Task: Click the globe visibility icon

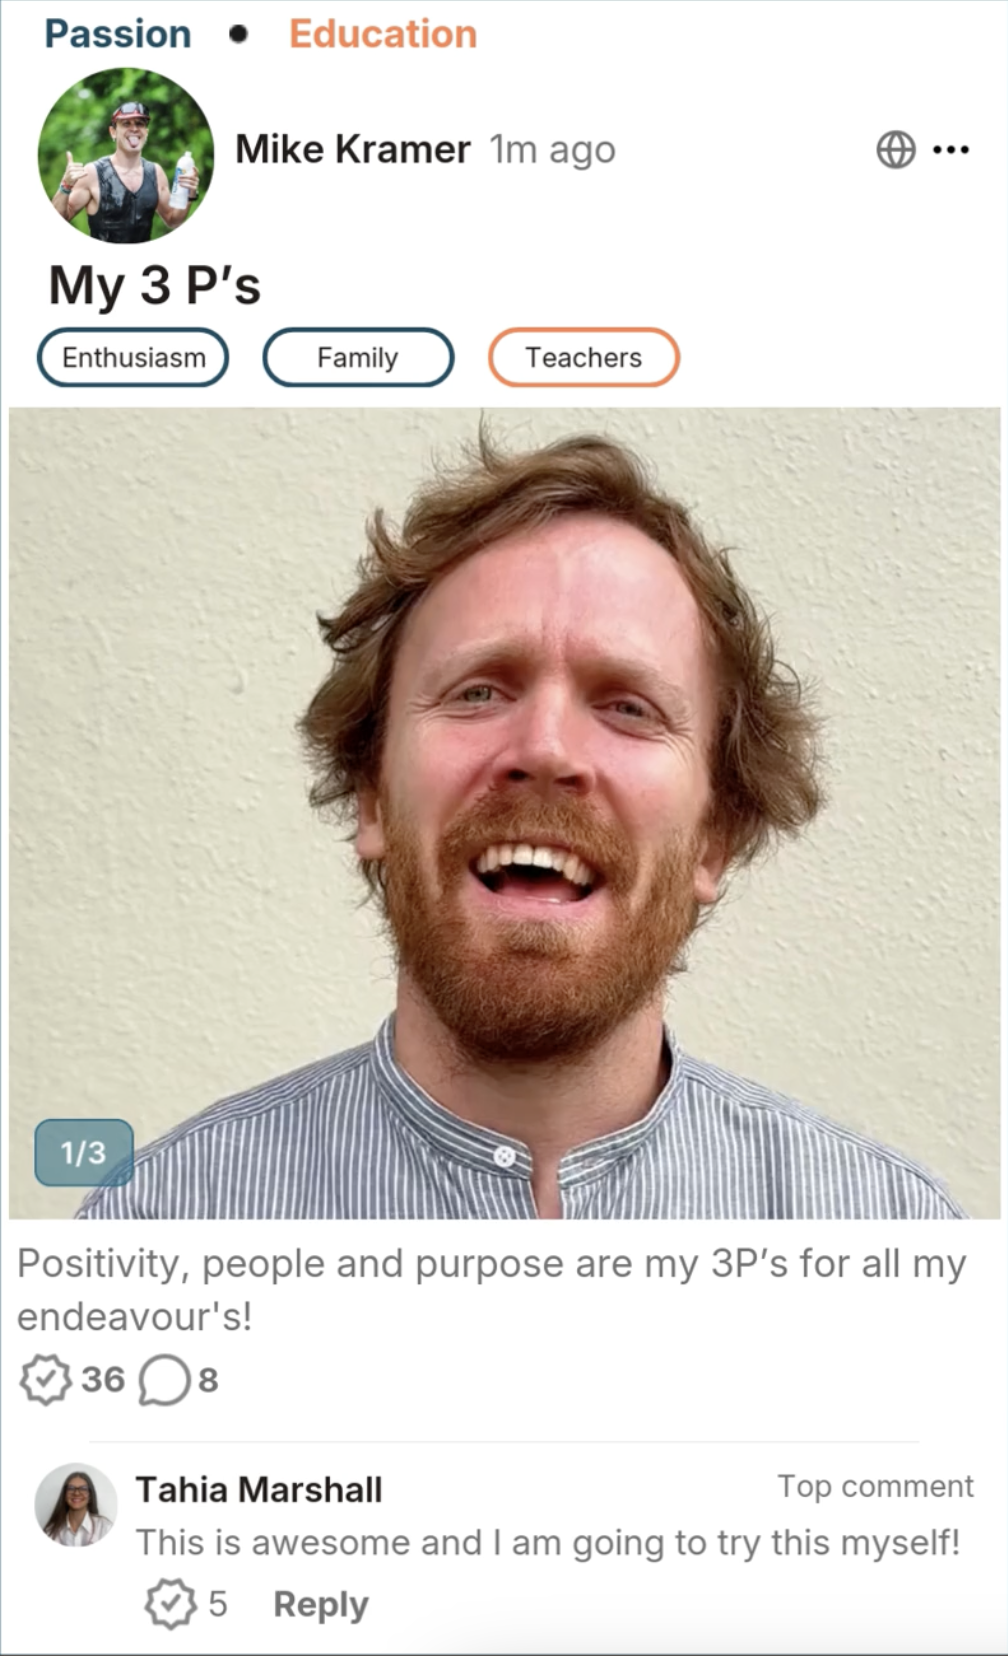Action: (x=895, y=150)
